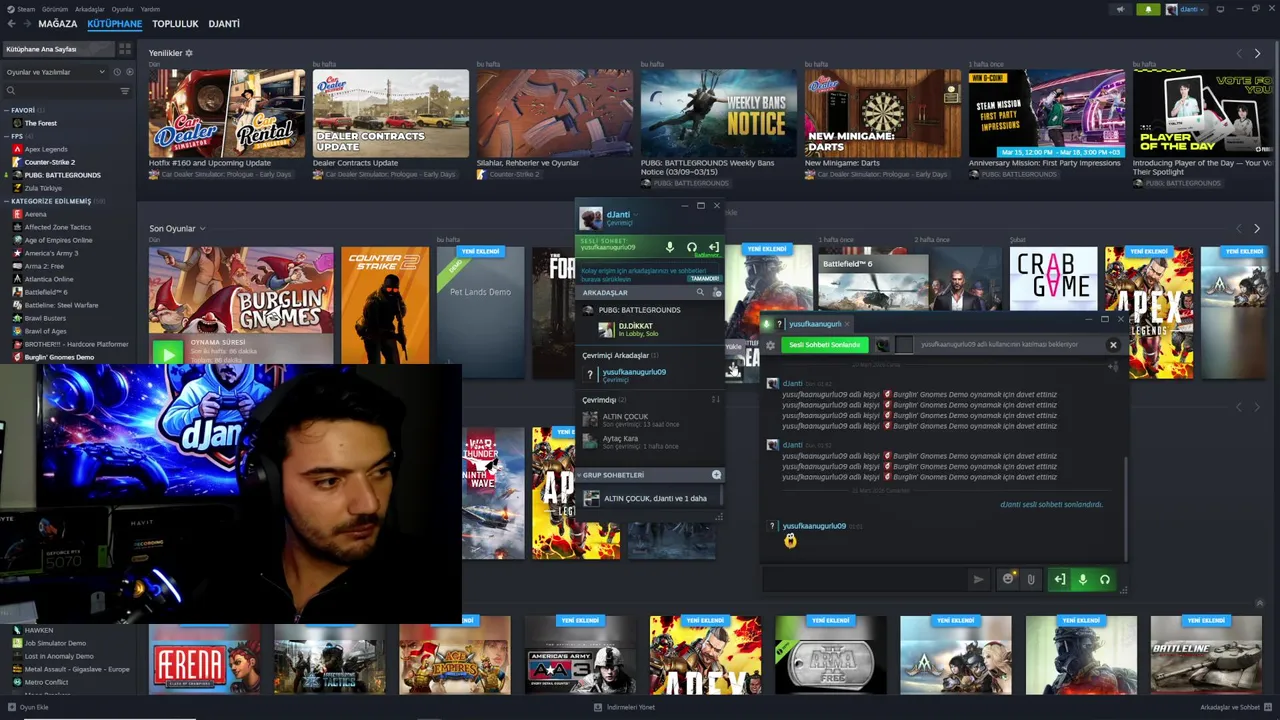Open dJanti account dropdown in title bar
The width and height of the screenshot is (1280, 720).
[x=1186, y=9]
